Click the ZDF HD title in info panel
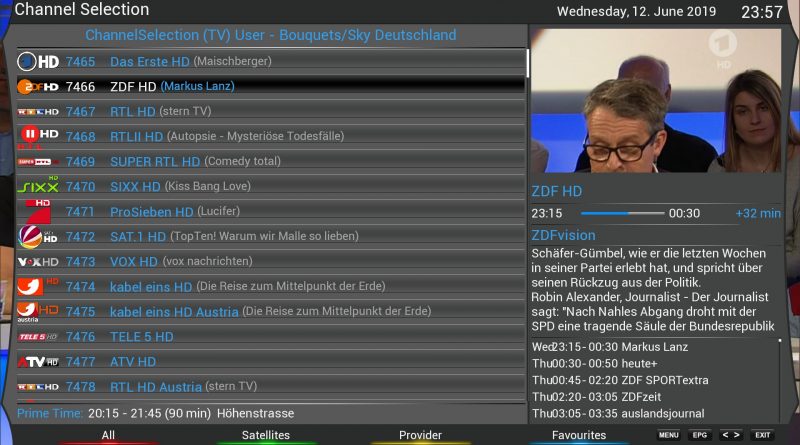Image resolution: width=800 pixels, height=445 pixels. (556, 191)
